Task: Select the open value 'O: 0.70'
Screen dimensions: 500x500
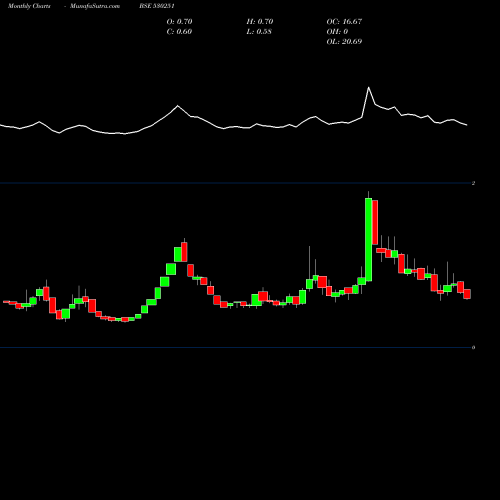Action: [179, 21]
